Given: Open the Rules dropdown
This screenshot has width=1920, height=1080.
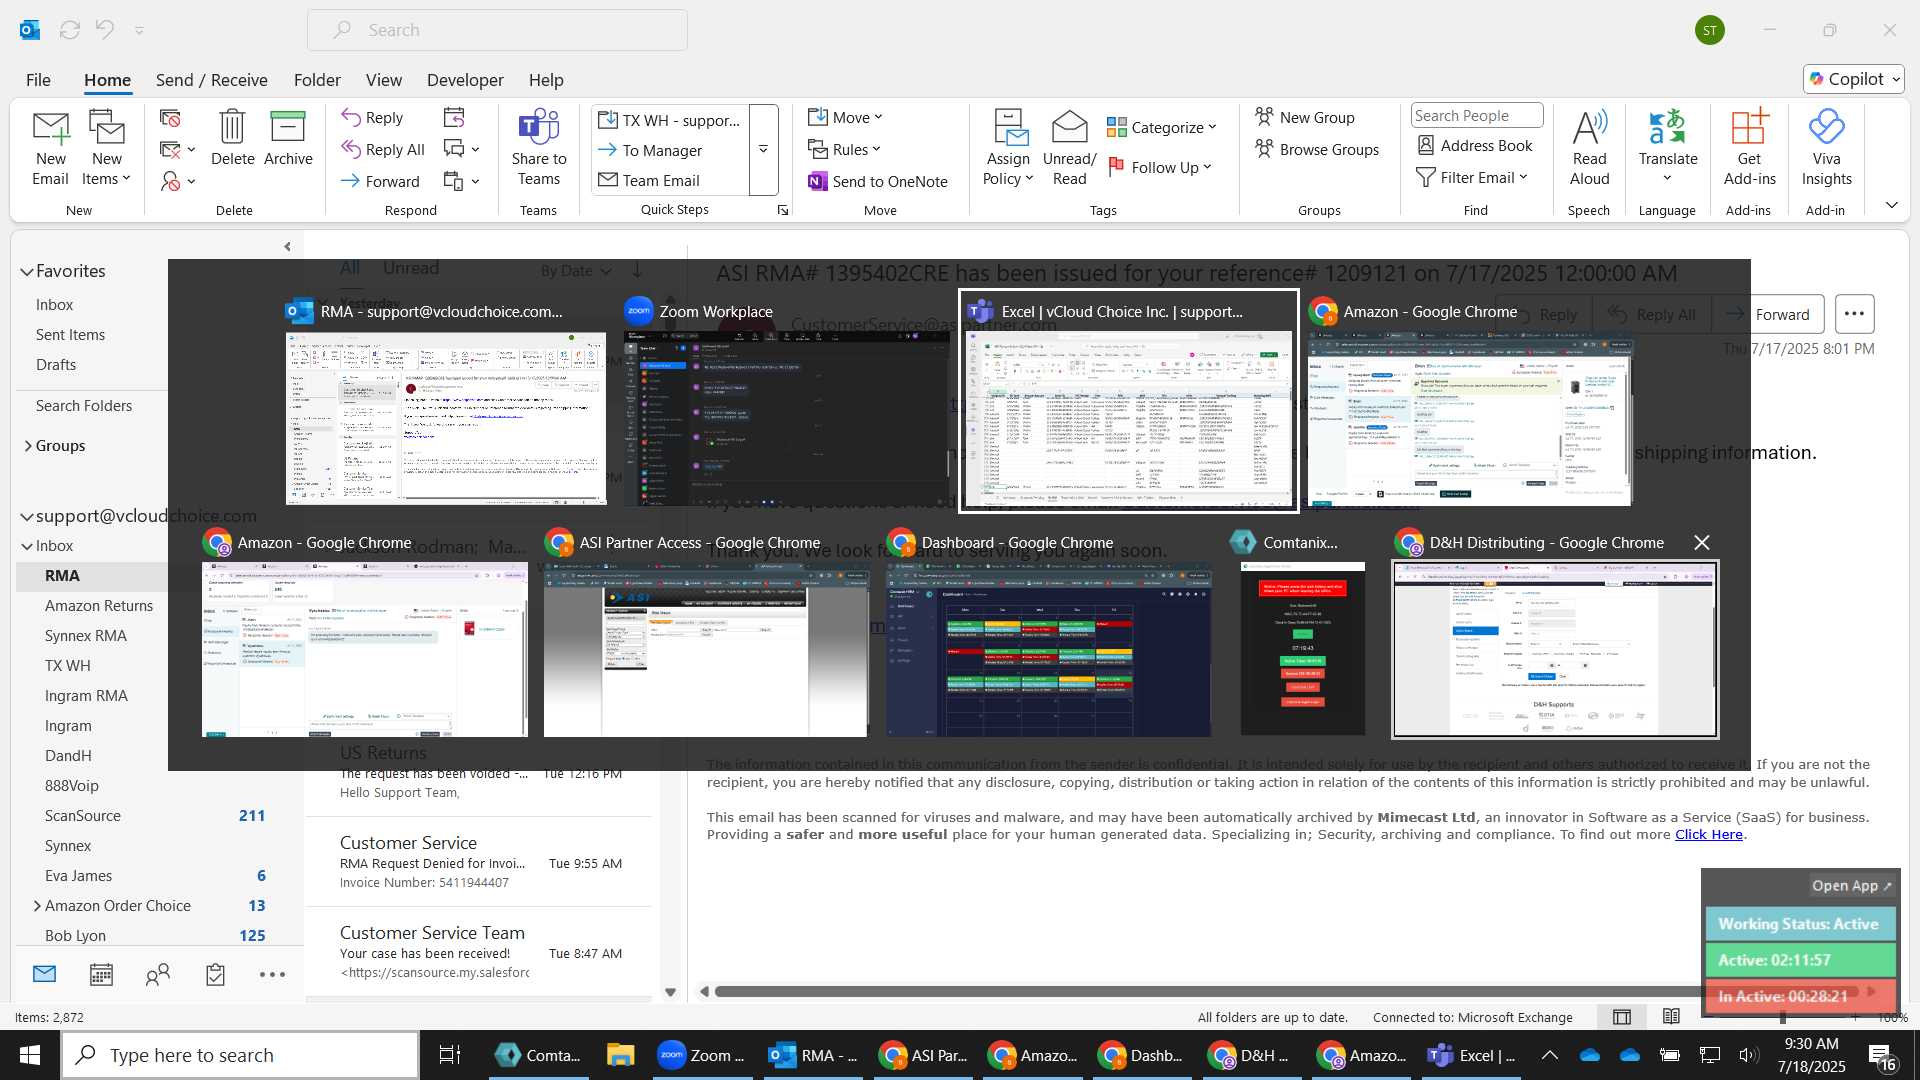Looking at the screenshot, I should [845, 149].
